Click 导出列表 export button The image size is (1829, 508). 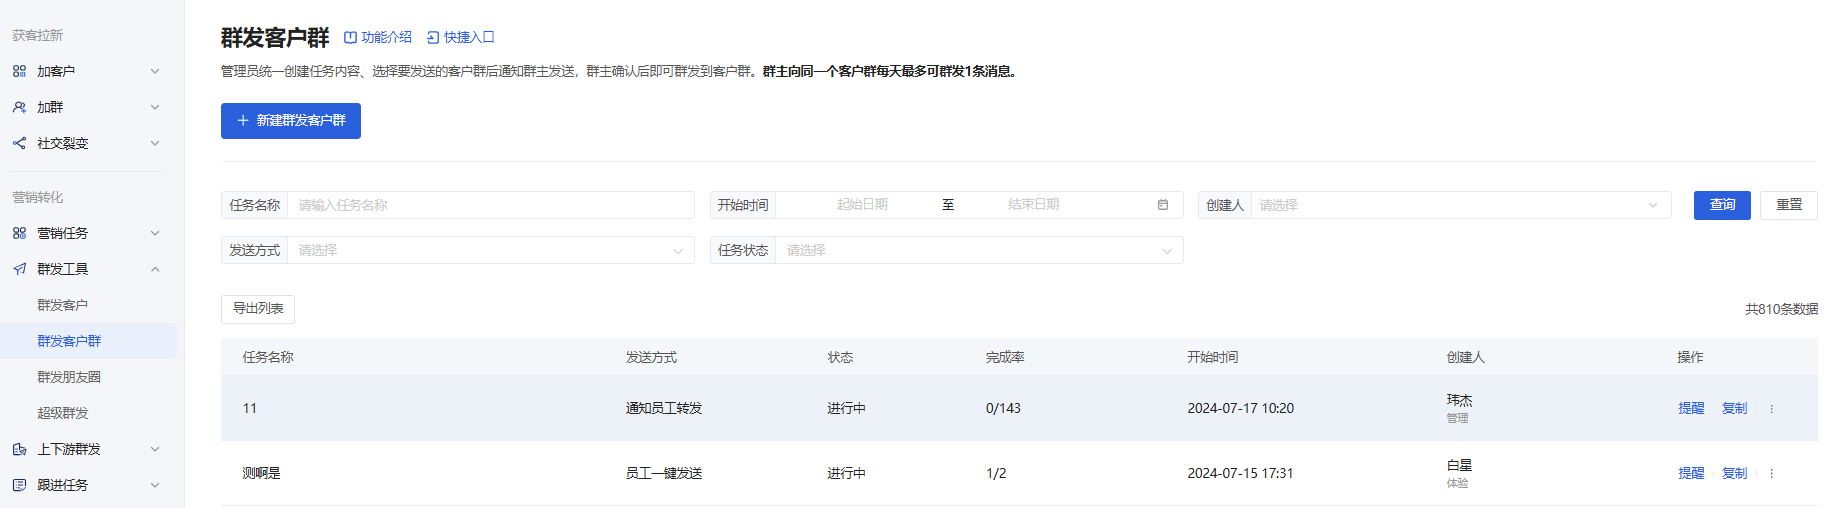(258, 309)
